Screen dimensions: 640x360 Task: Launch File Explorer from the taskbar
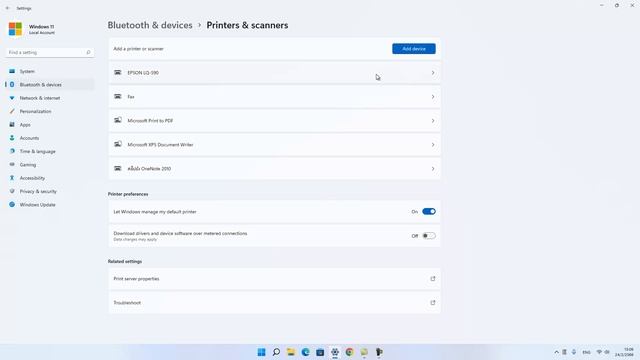(x=291, y=352)
